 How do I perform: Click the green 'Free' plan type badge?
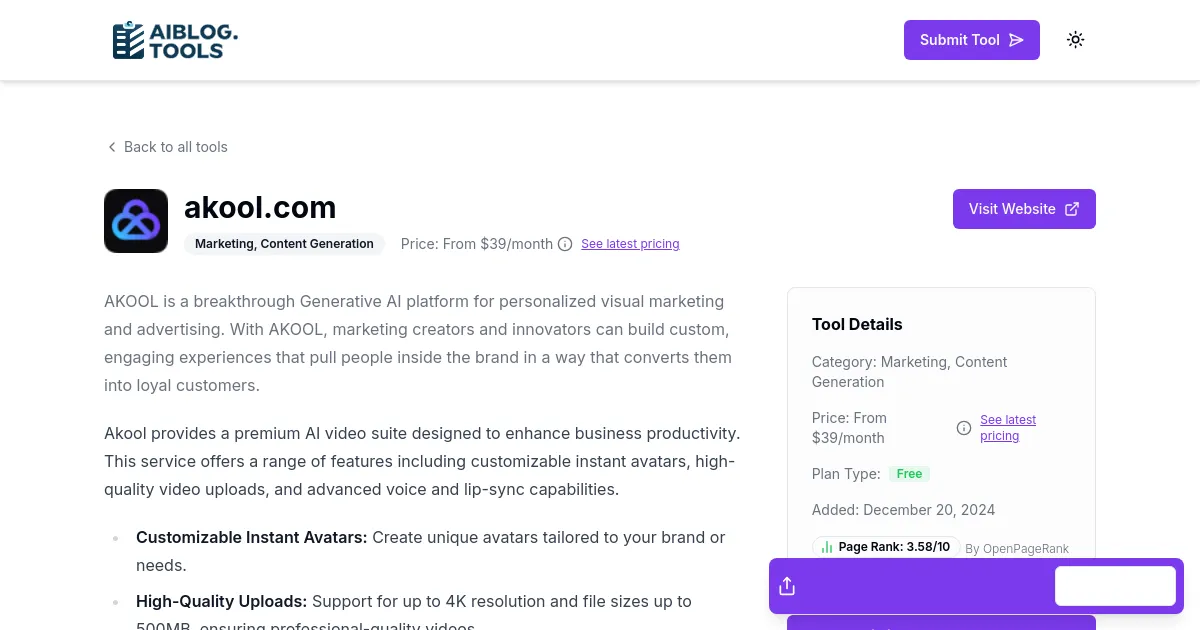(x=909, y=474)
